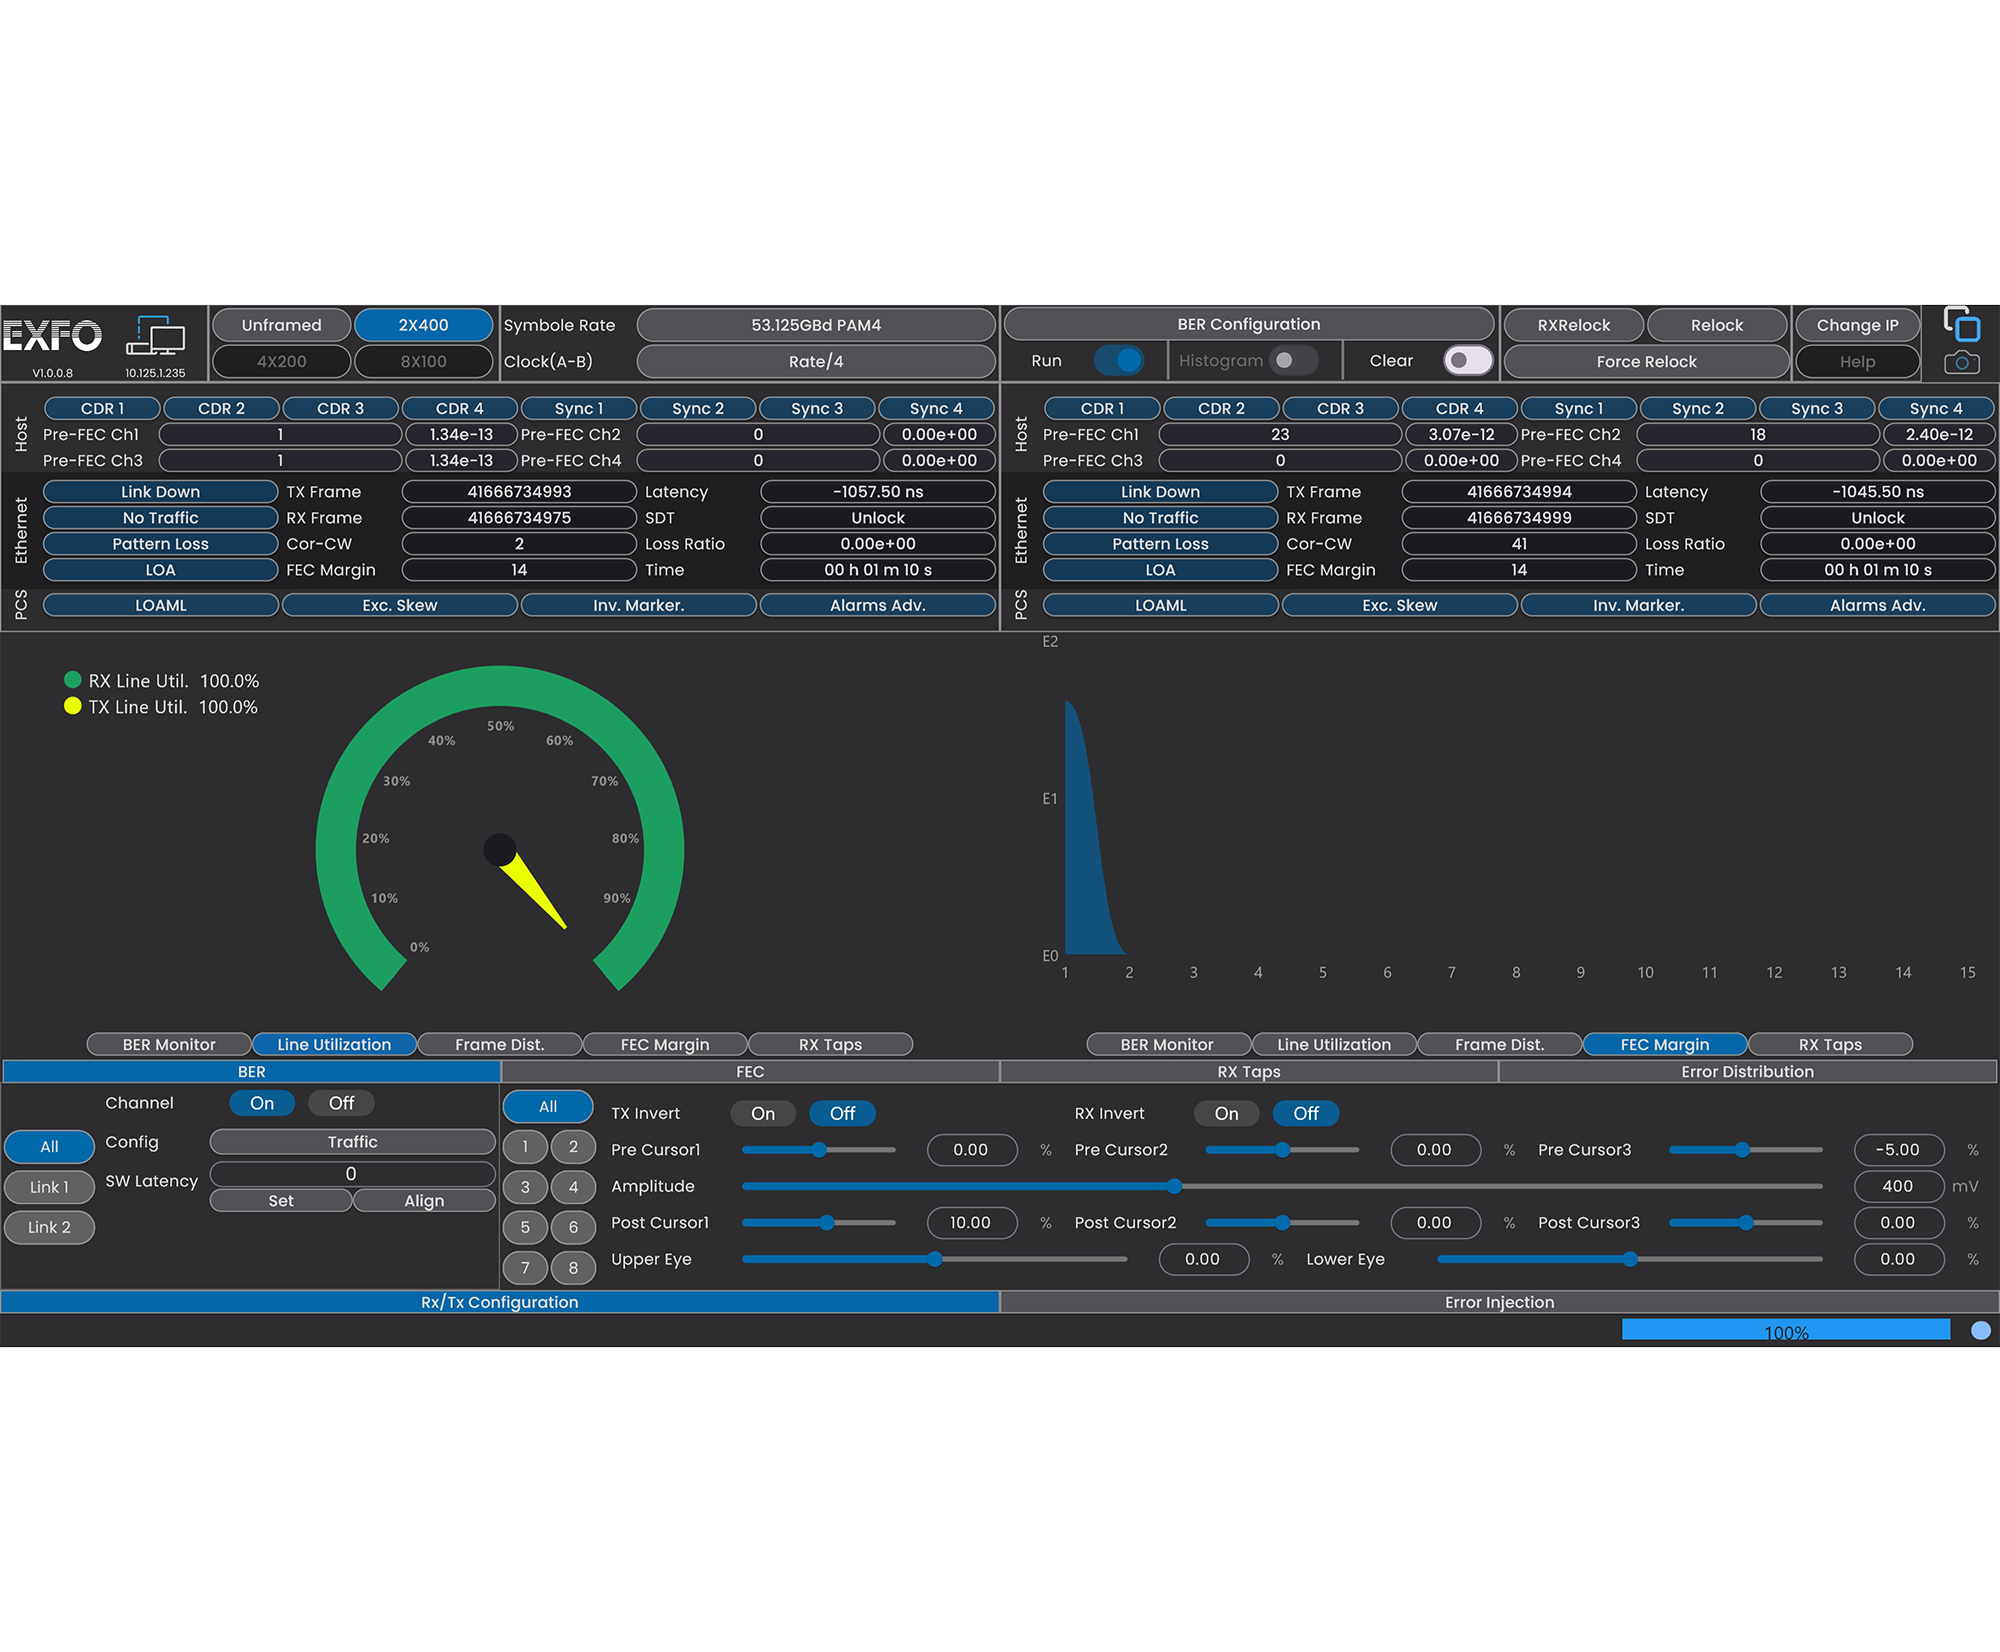Switch left panel to Frame Dist. tab
The height and width of the screenshot is (1652, 2000).
[499, 1044]
